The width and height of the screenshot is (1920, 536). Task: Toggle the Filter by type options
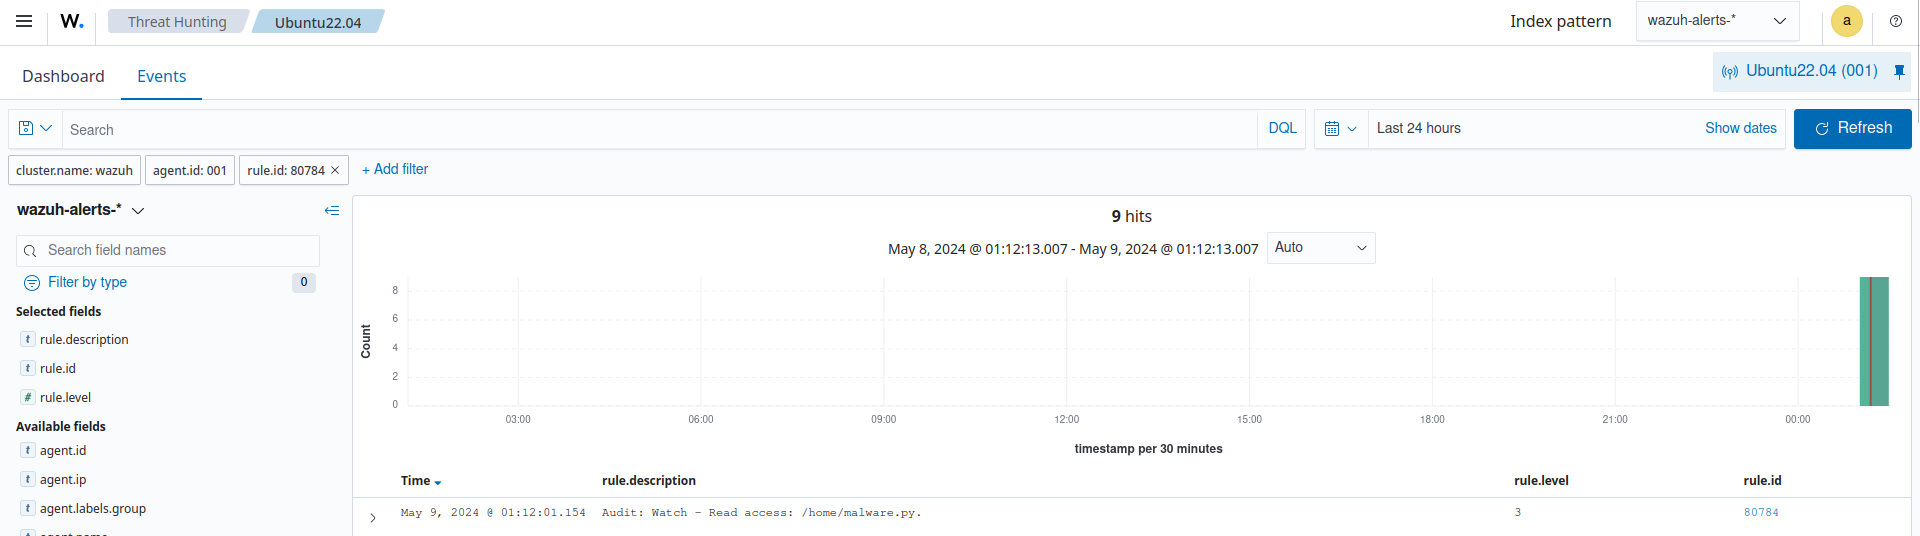[x=87, y=282]
